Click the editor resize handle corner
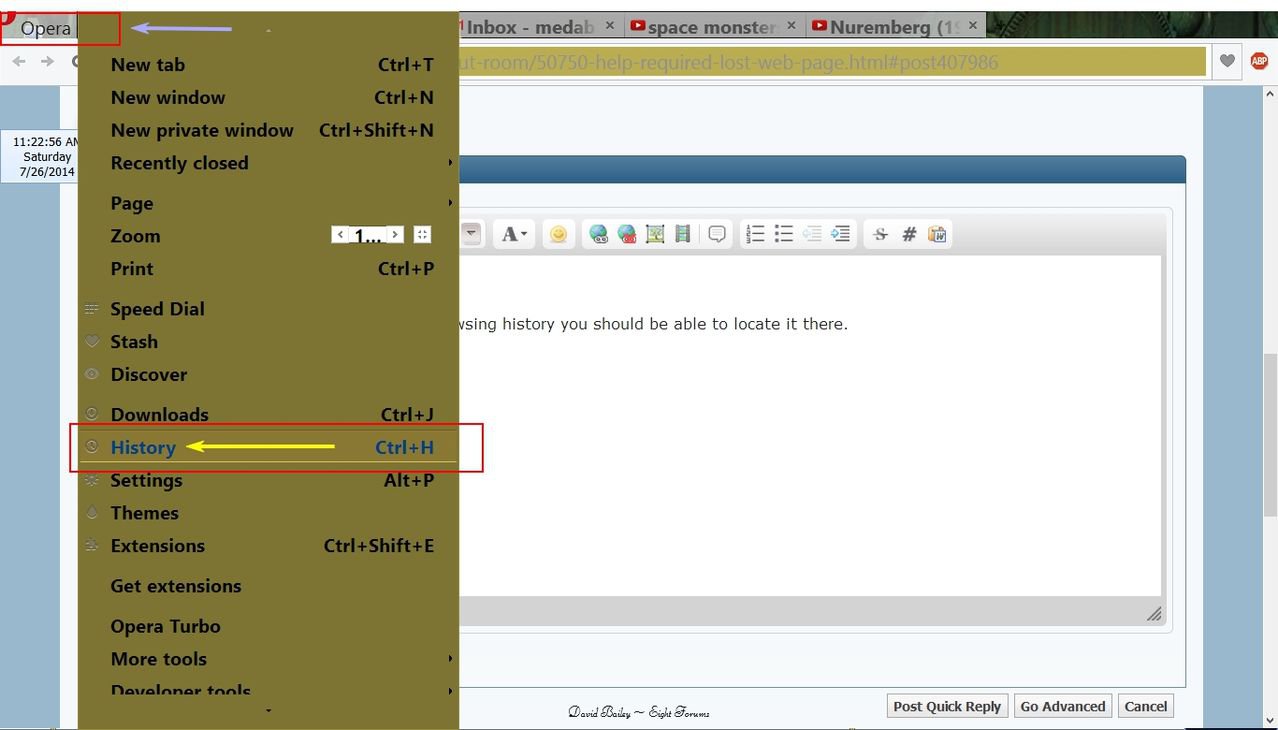 pyautogui.click(x=1153, y=613)
